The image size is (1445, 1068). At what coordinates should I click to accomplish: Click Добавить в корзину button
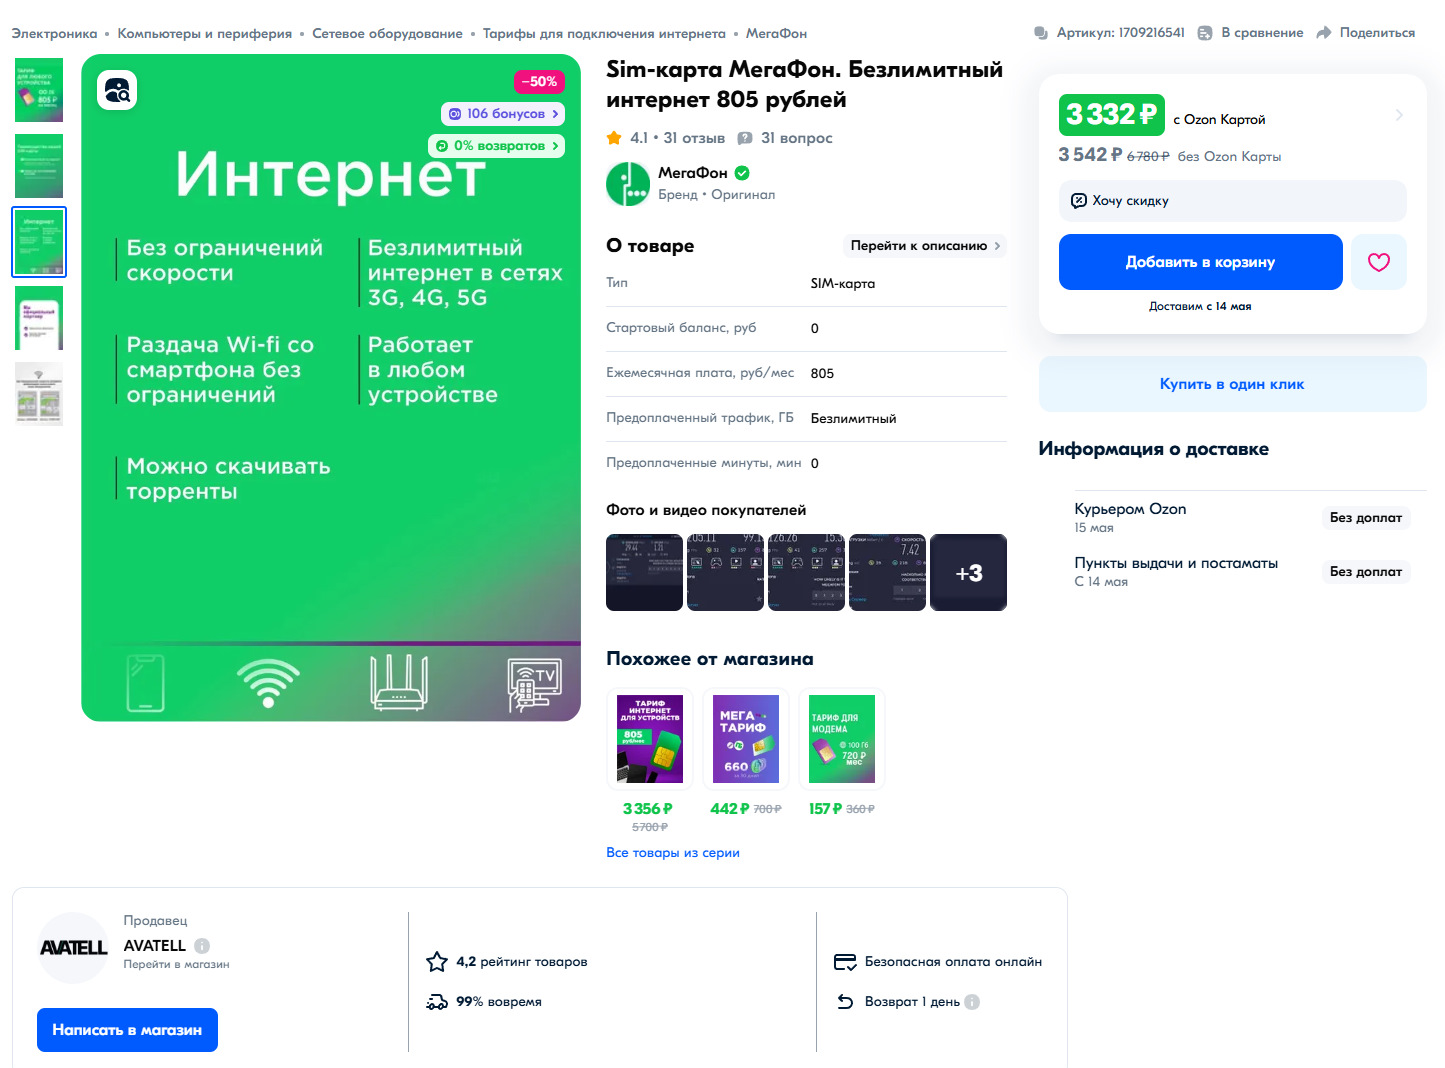click(1200, 262)
